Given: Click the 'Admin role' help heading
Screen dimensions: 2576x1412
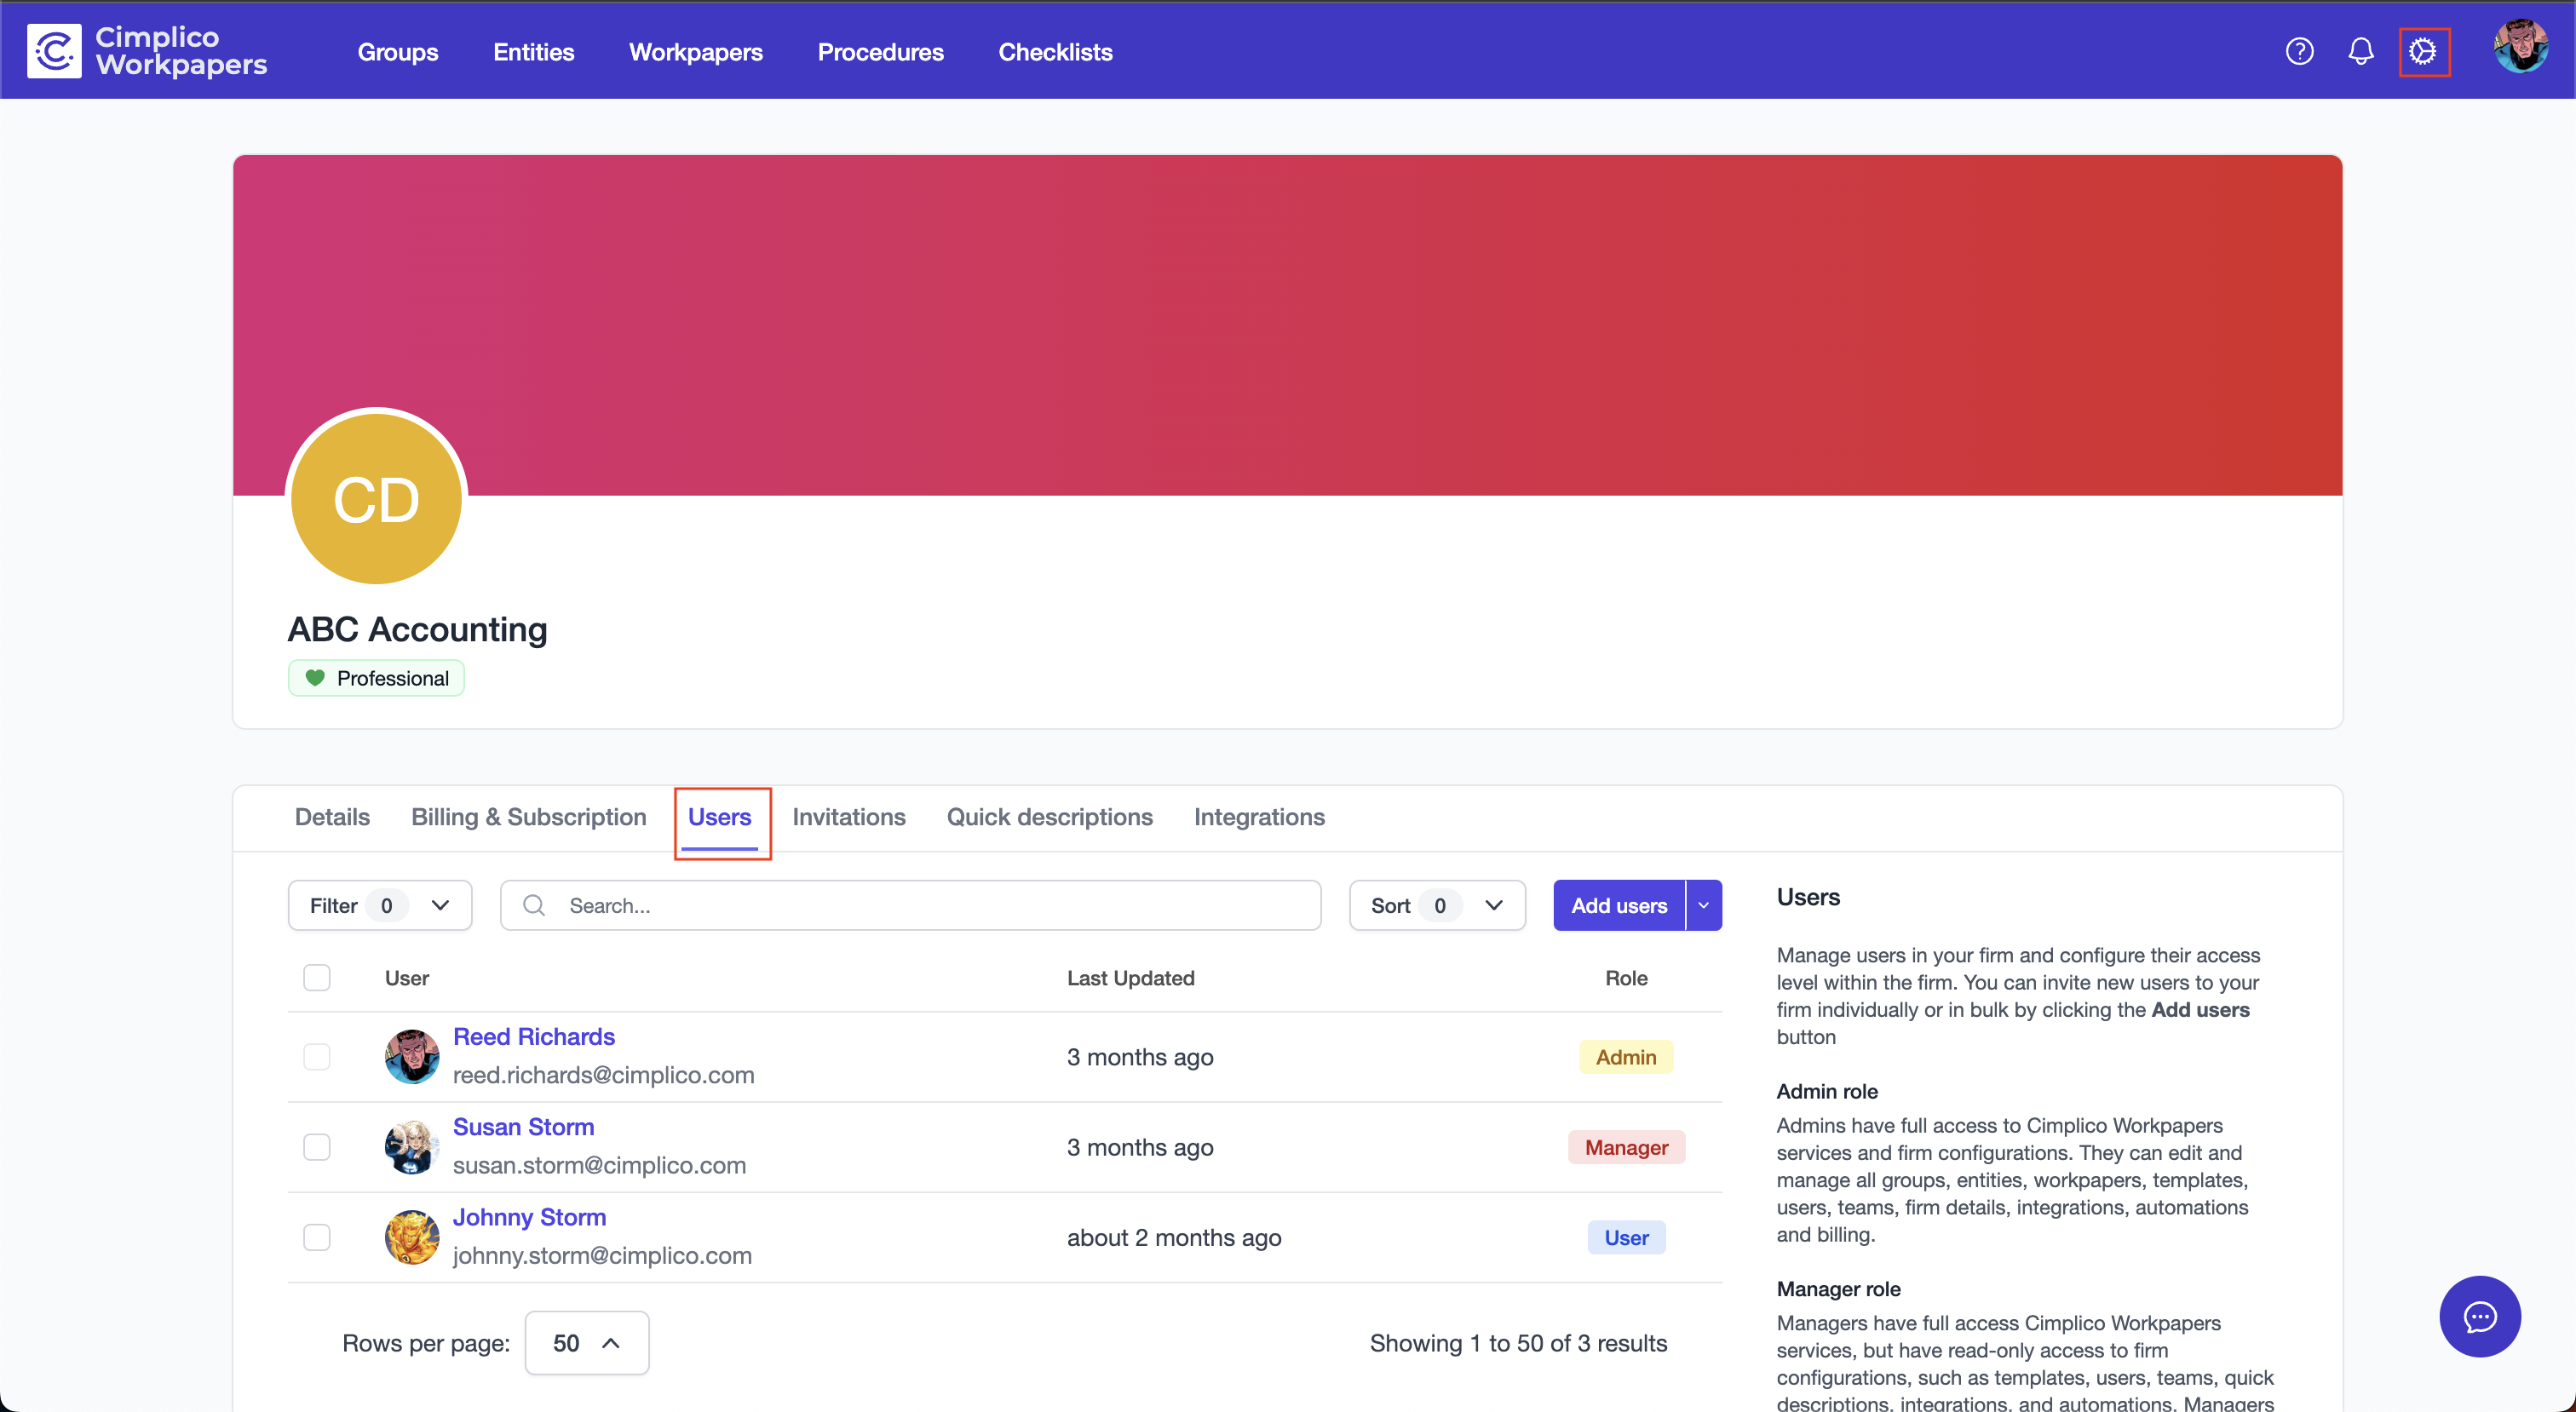Looking at the screenshot, I should click(1827, 1091).
